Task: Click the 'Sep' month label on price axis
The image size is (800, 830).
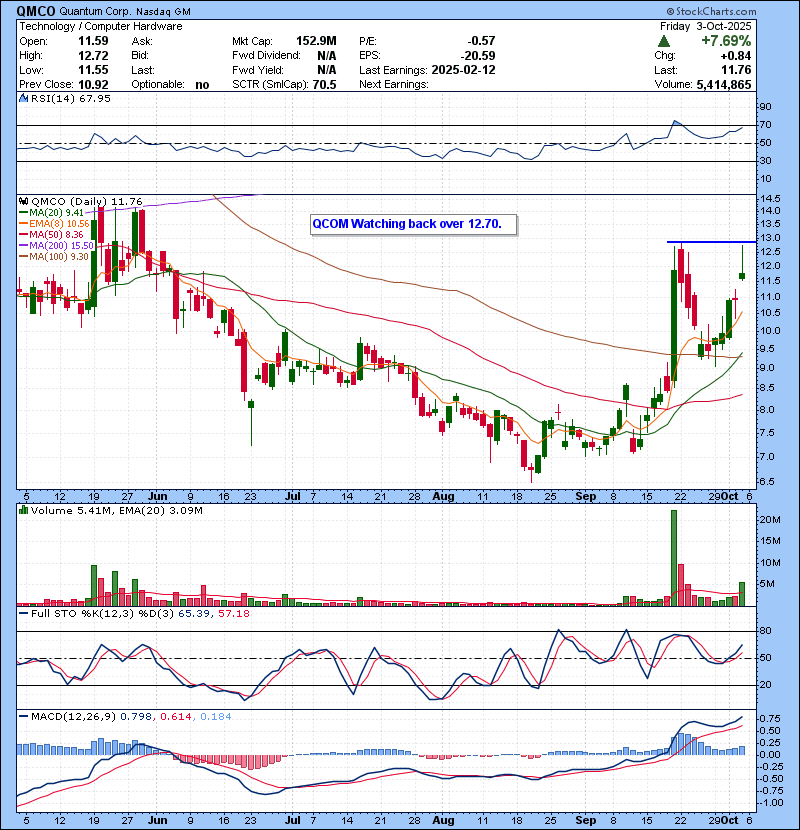Action: (x=586, y=497)
